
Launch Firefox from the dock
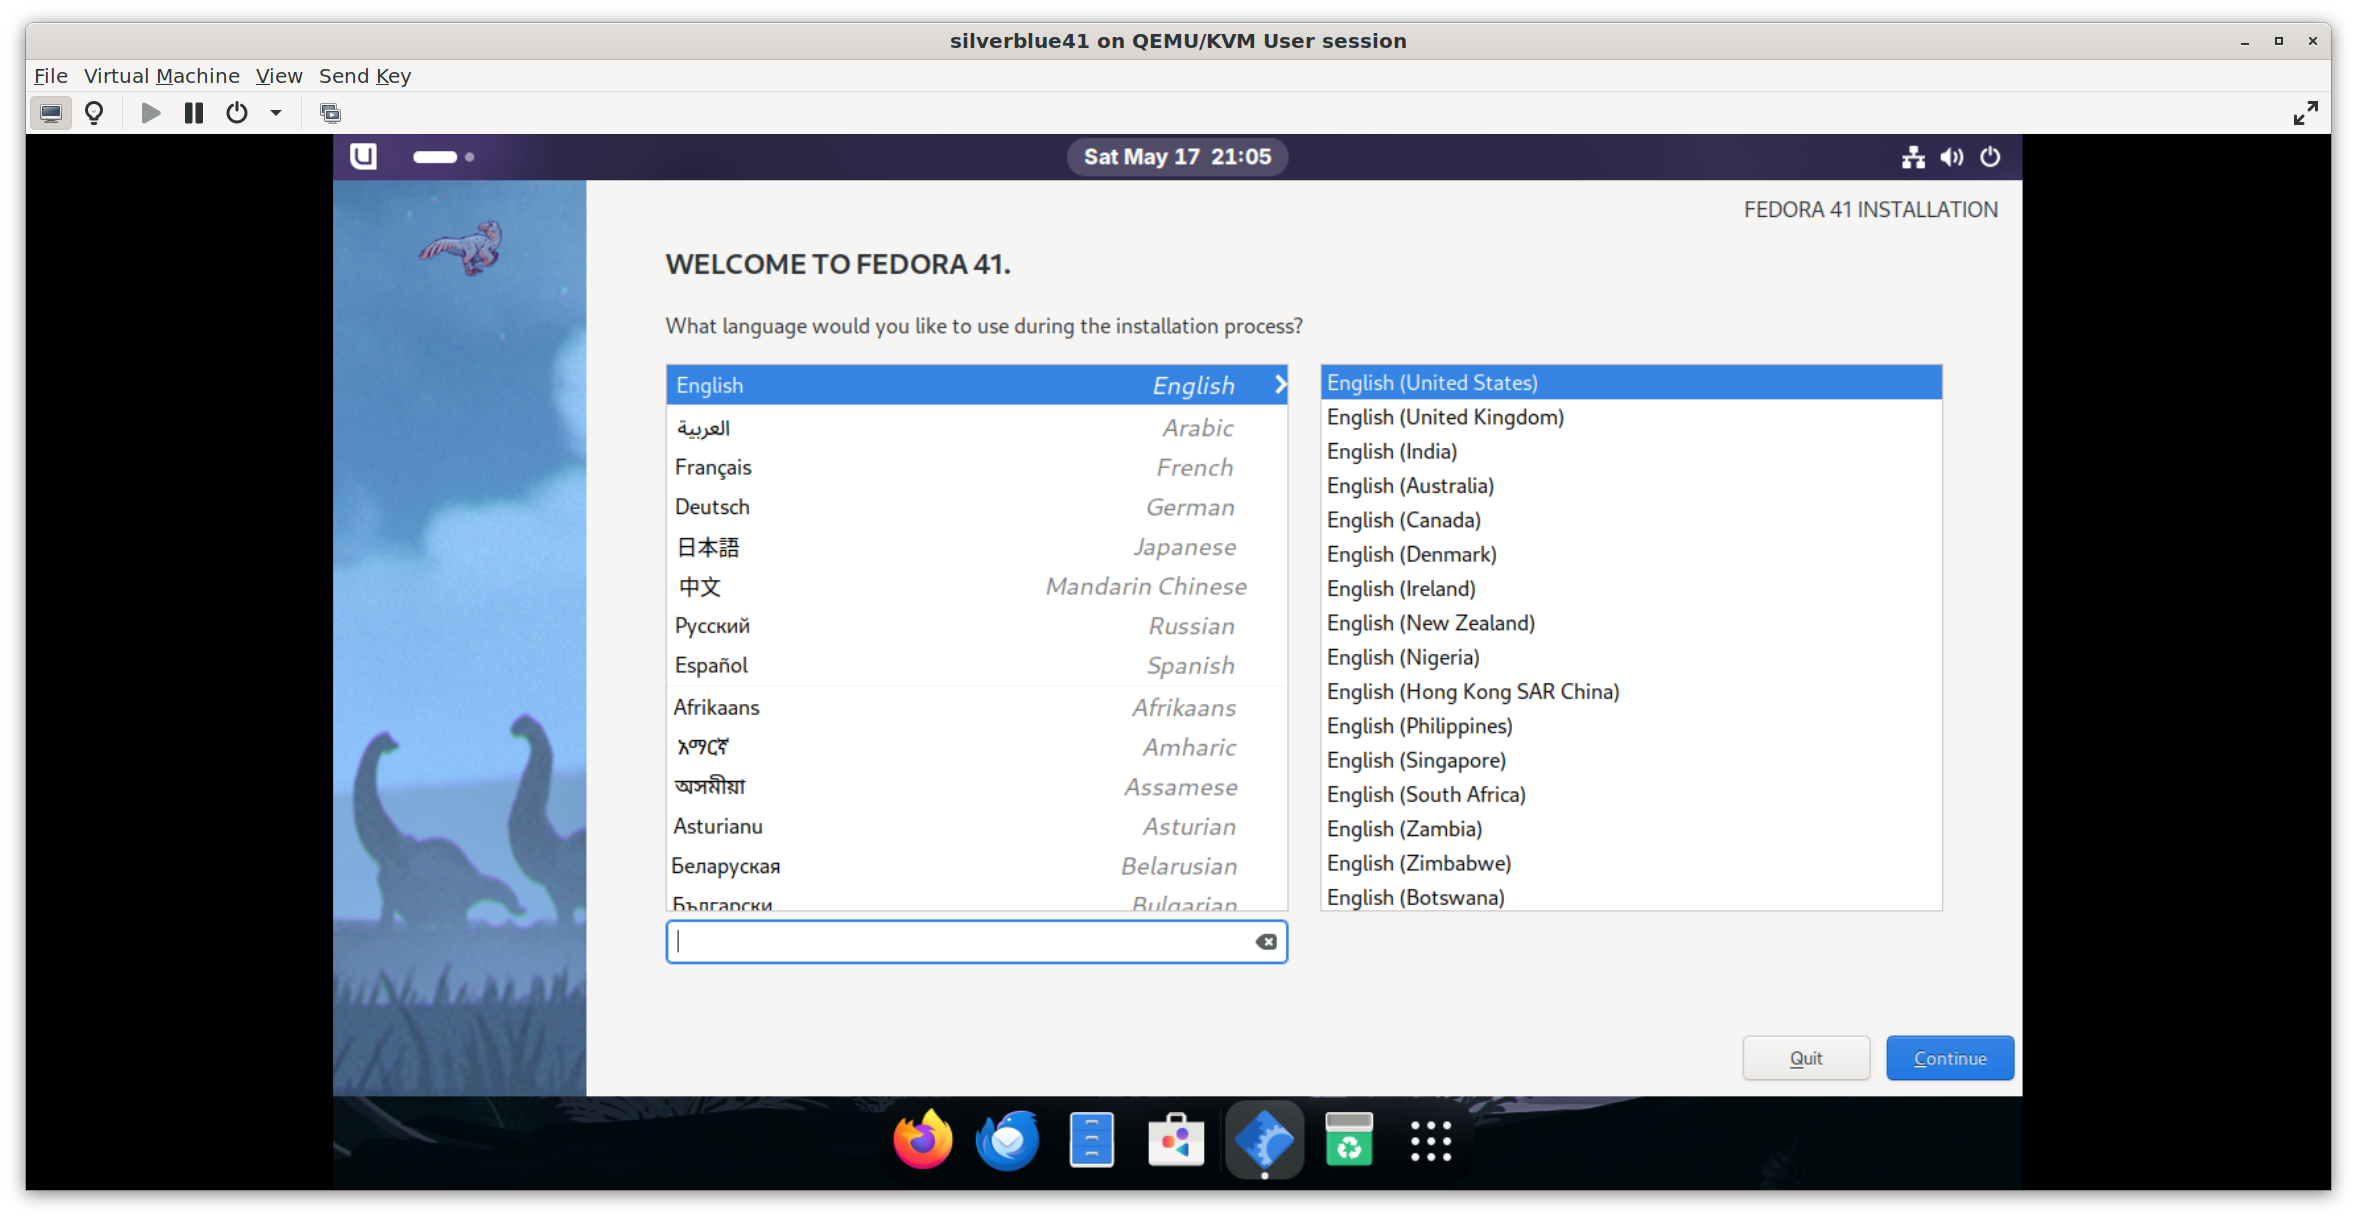pyautogui.click(x=922, y=1140)
